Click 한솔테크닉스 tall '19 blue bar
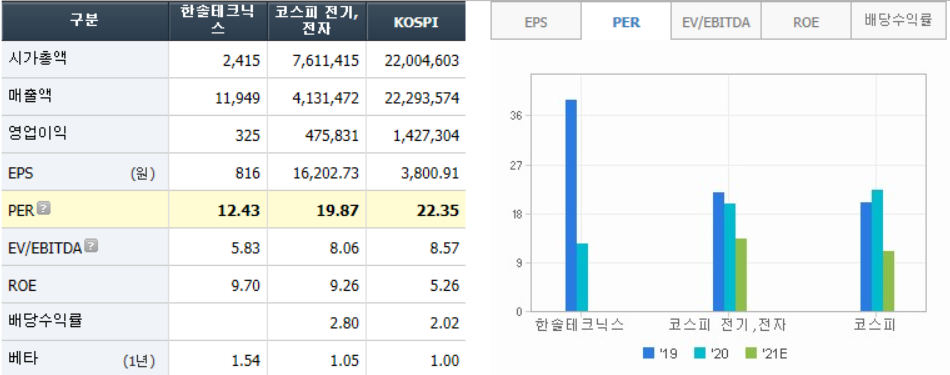The width and height of the screenshot is (950, 375). pyautogui.click(x=571, y=205)
